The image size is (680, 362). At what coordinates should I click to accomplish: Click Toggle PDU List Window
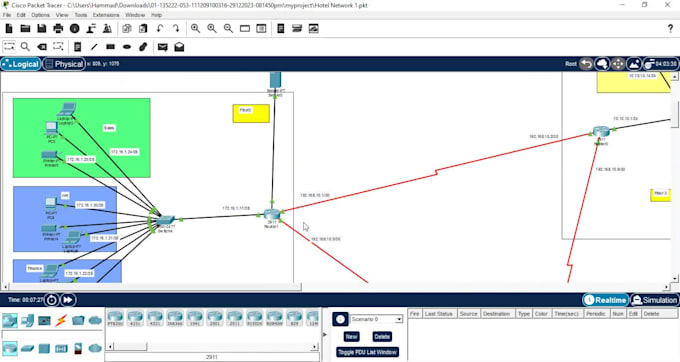point(367,352)
